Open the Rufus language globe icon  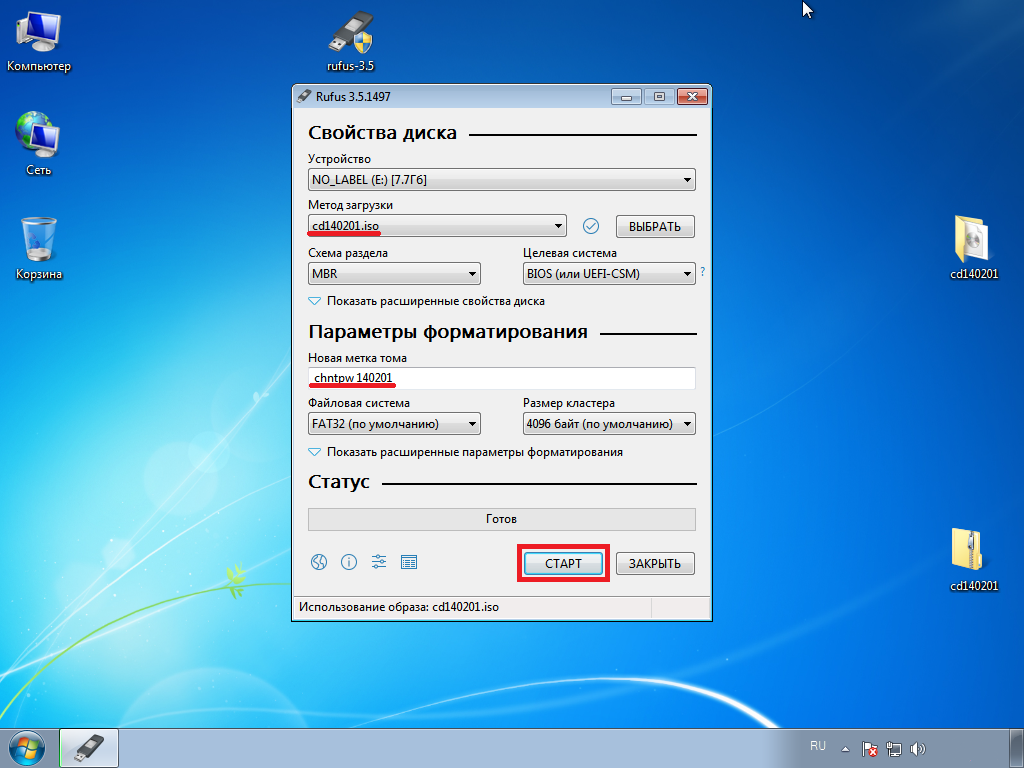point(319,562)
